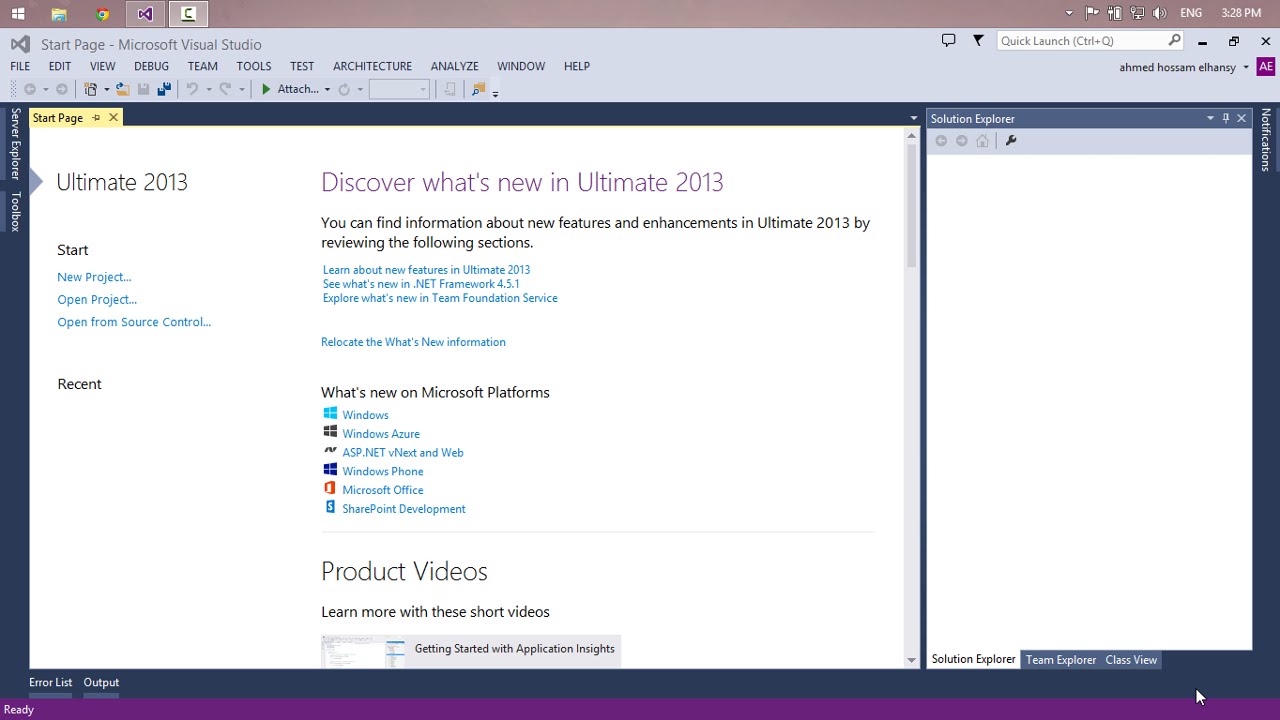
Task: Click the Undo toolbar icon
Action: tap(192, 89)
